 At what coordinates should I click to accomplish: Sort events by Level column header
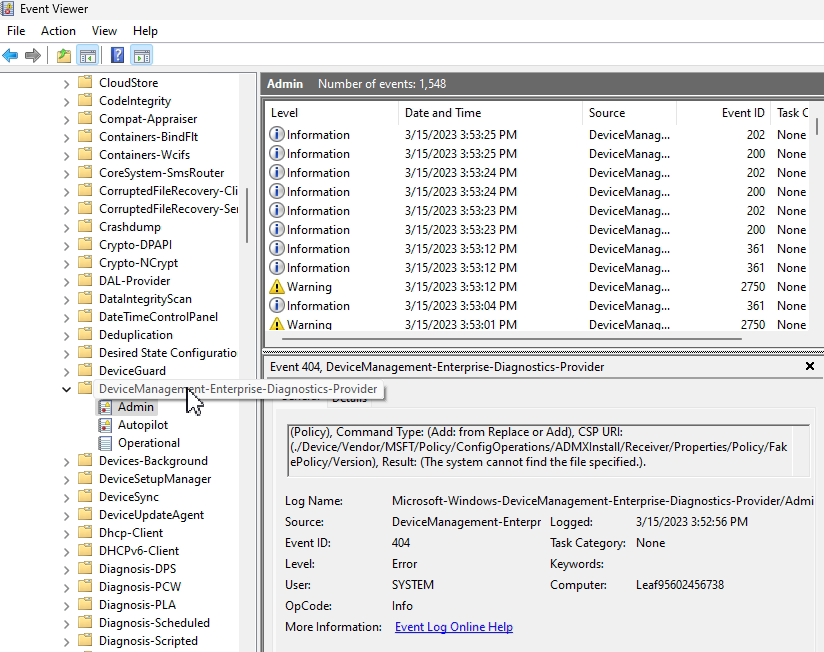click(331, 113)
